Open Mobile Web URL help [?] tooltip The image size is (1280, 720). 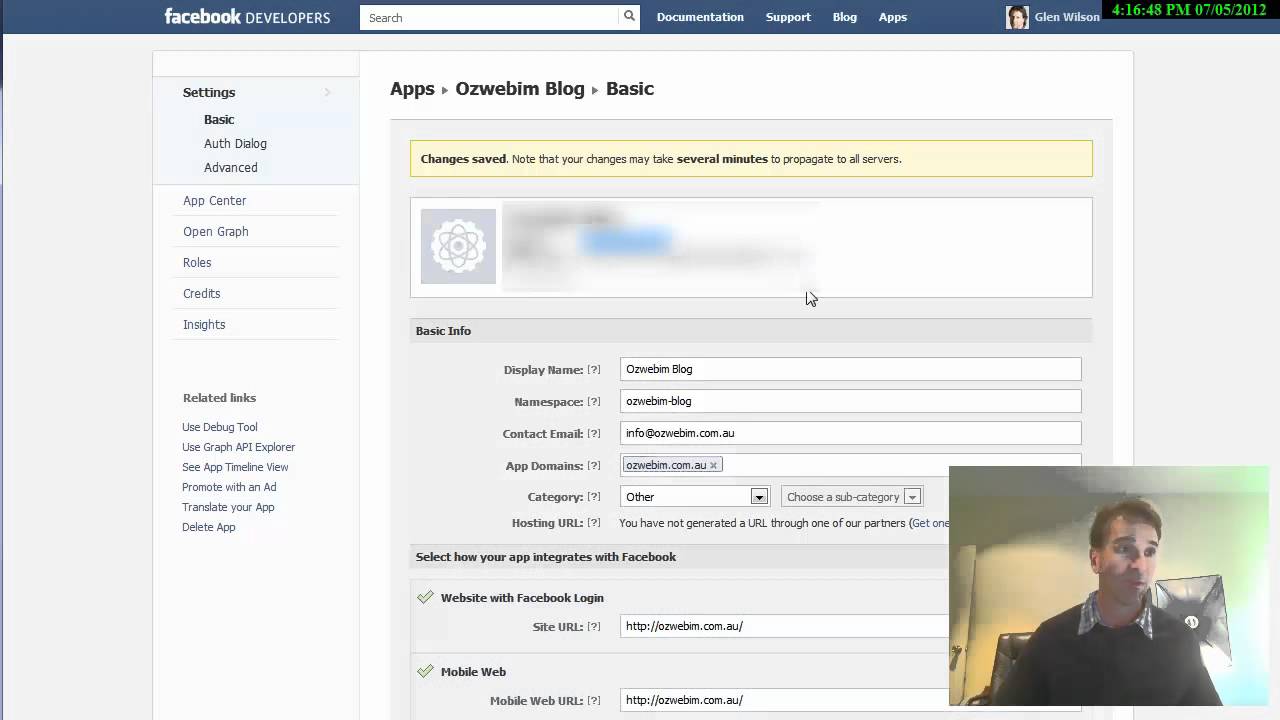pos(594,701)
